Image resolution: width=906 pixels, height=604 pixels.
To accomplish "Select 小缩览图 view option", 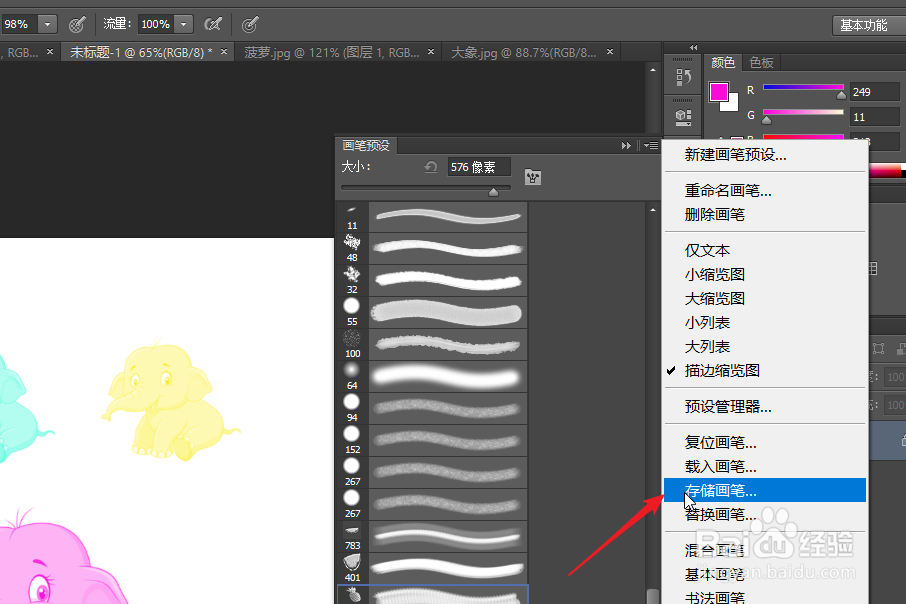I will [x=764, y=275].
